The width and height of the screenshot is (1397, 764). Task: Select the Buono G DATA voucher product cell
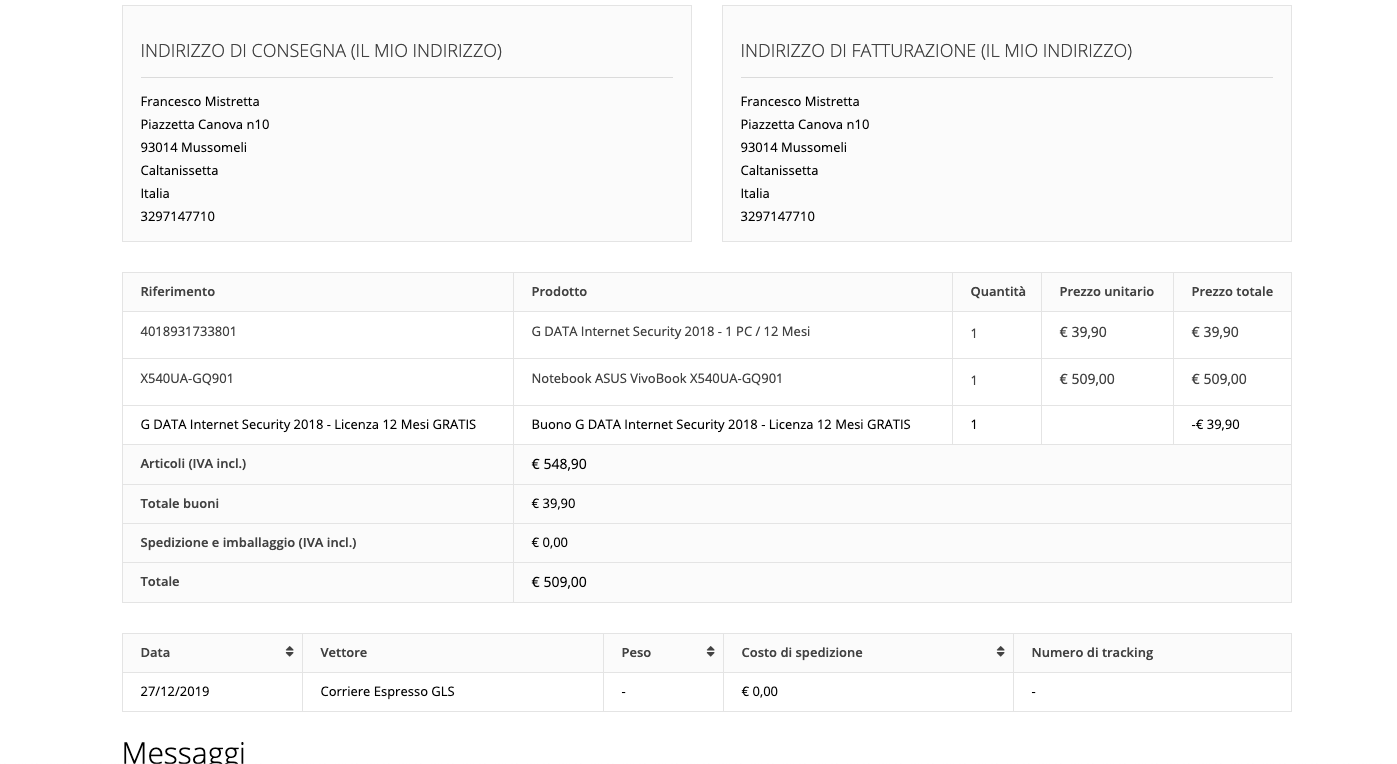(720, 425)
